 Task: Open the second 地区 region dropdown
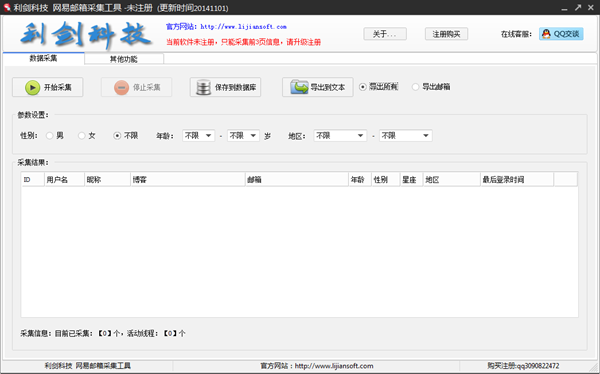406,136
